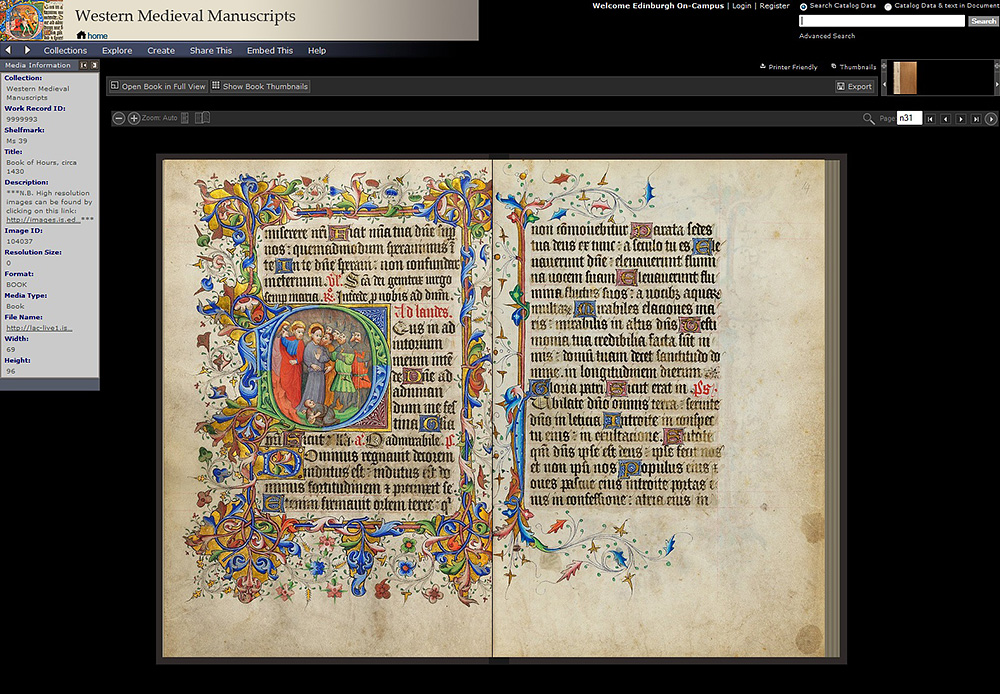Open the Share This menu
The width and height of the screenshot is (1000, 694).
(x=210, y=50)
